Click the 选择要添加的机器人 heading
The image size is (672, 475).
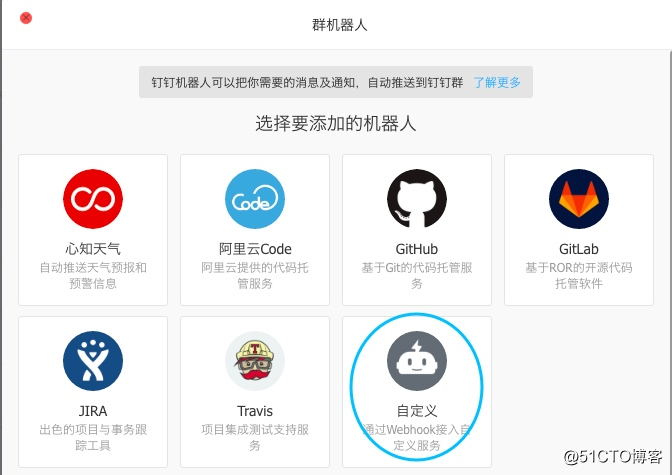(336, 124)
